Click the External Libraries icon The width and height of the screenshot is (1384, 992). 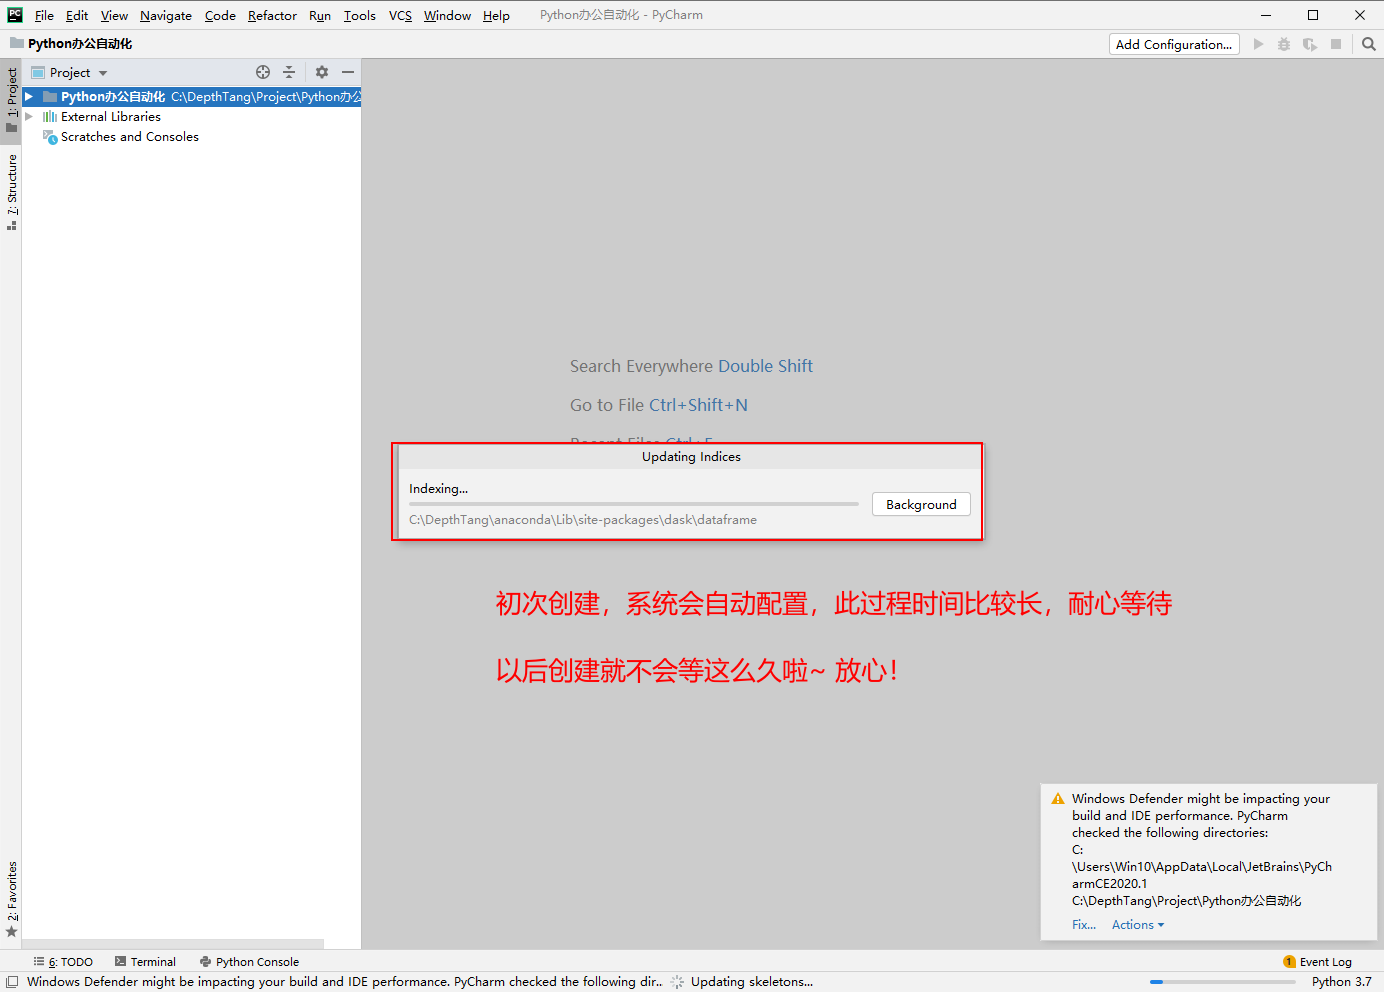(x=50, y=117)
